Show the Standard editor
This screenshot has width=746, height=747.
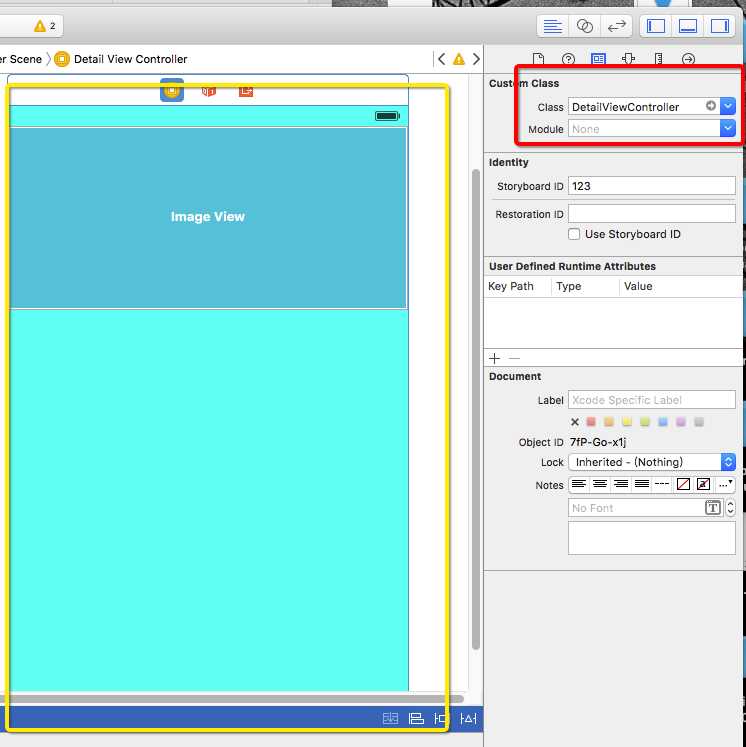pos(553,26)
